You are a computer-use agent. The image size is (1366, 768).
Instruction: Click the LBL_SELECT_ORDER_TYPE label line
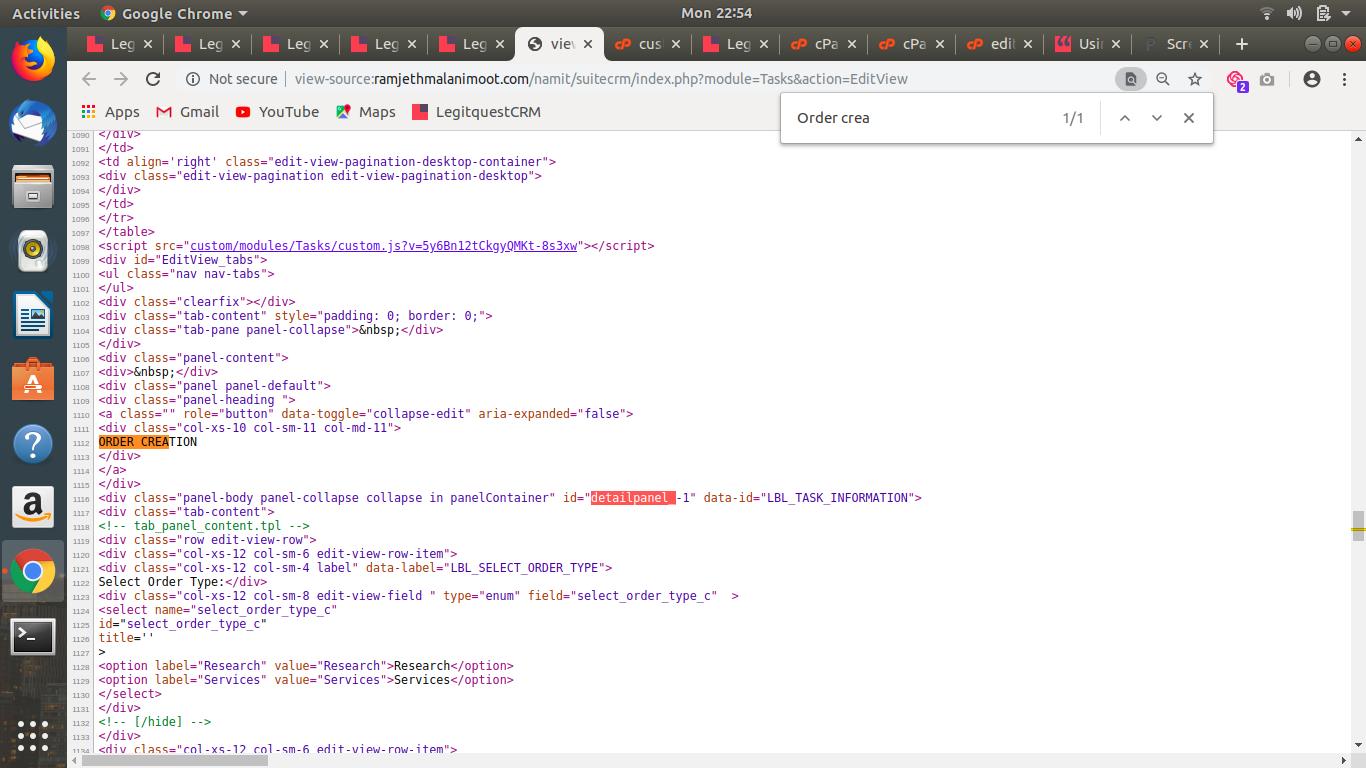[355, 567]
